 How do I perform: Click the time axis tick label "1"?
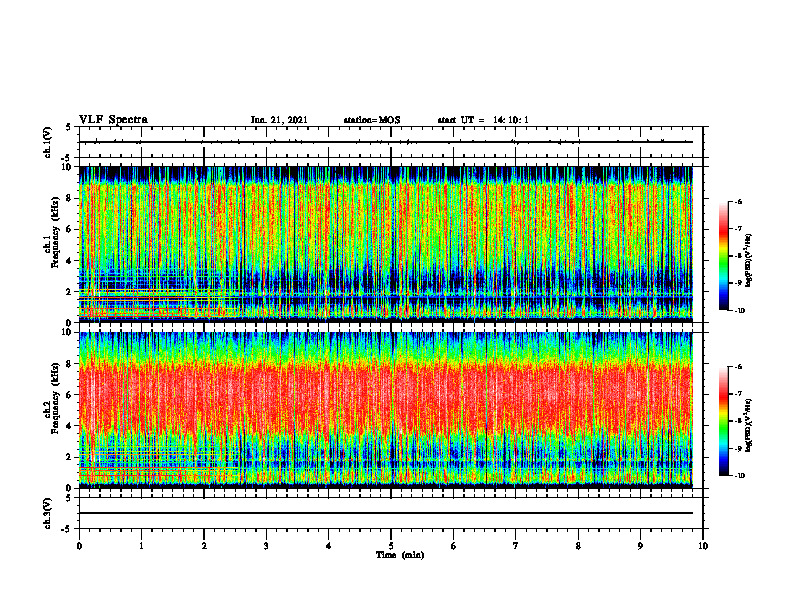[x=141, y=546]
